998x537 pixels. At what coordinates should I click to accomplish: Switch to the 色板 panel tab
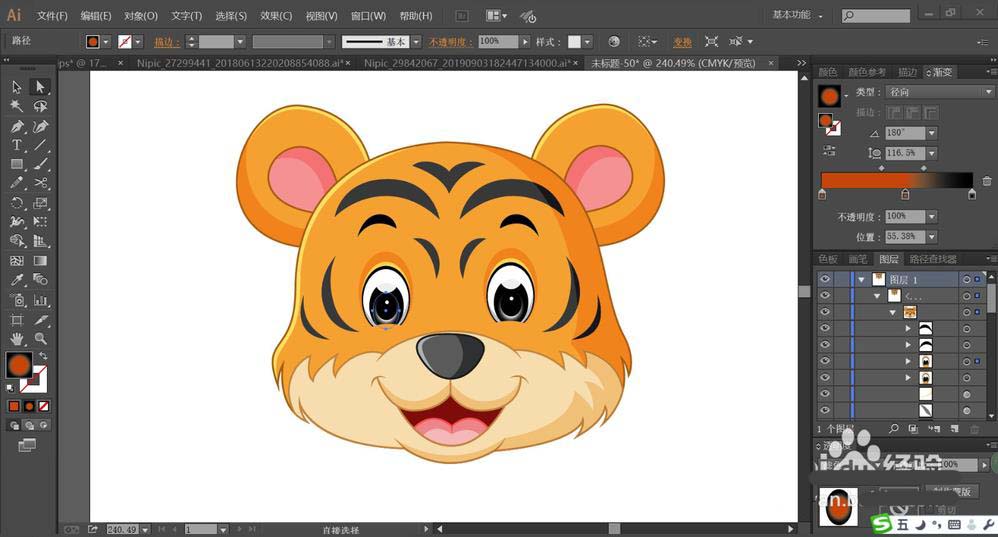[828, 259]
